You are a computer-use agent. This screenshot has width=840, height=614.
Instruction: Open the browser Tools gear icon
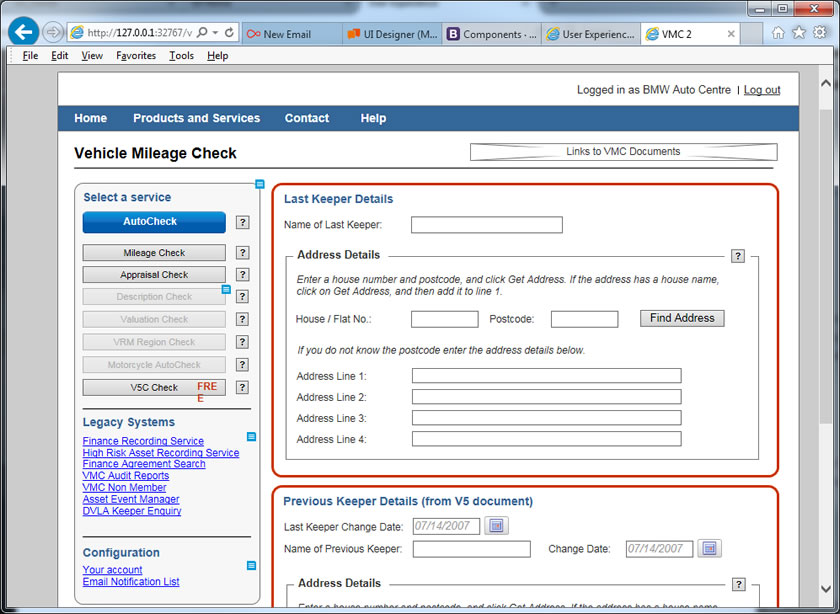pos(820,33)
